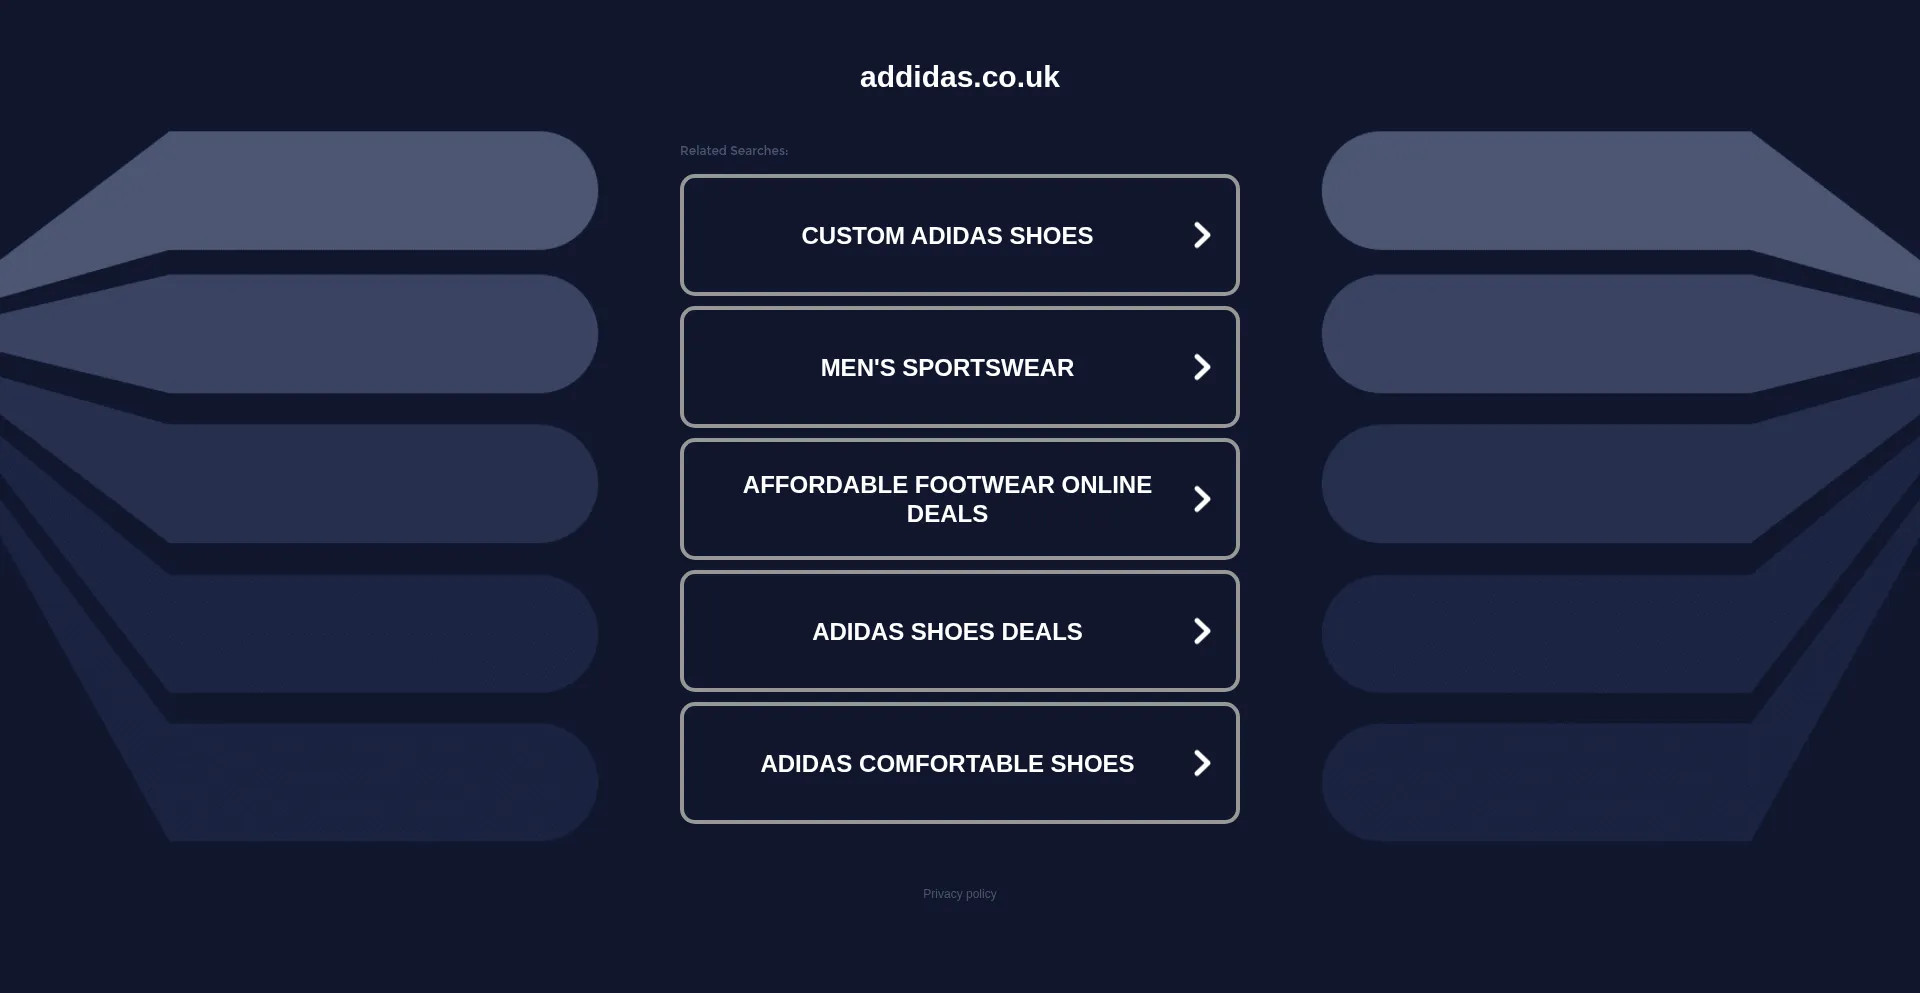
Task: Click the Related Searches heading
Action: [733, 150]
